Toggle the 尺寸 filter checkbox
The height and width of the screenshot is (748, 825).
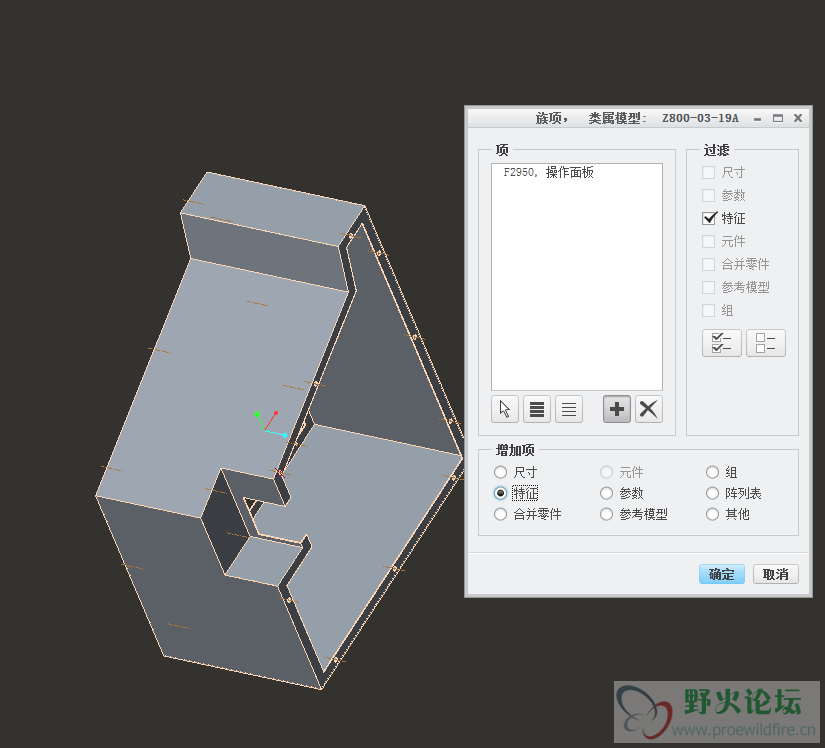[709, 173]
